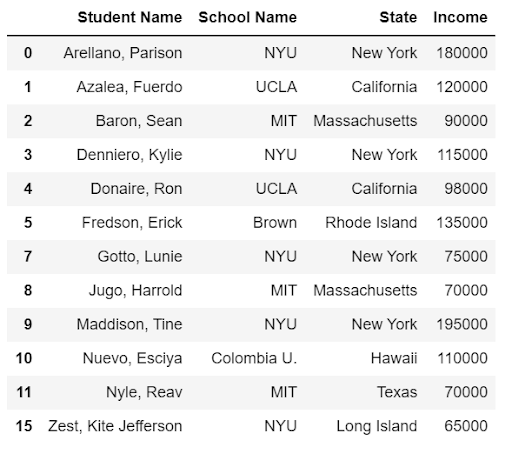Select the Hawaii state cell
The width and height of the screenshot is (512, 454).
(x=394, y=359)
